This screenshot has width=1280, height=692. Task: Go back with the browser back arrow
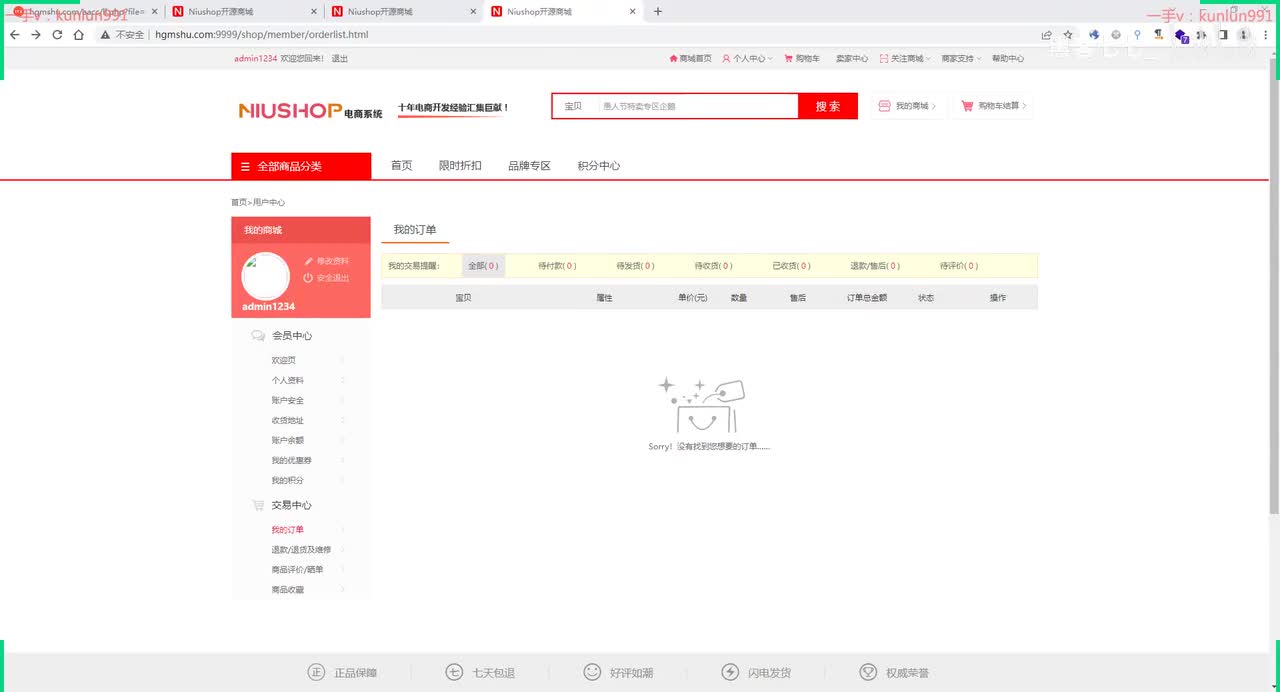point(14,34)
